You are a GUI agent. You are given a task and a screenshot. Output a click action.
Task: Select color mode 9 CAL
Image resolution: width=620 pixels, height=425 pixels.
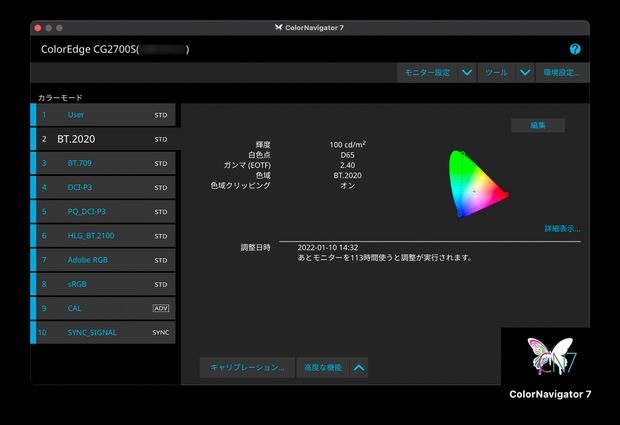click(x=103, y=308)
